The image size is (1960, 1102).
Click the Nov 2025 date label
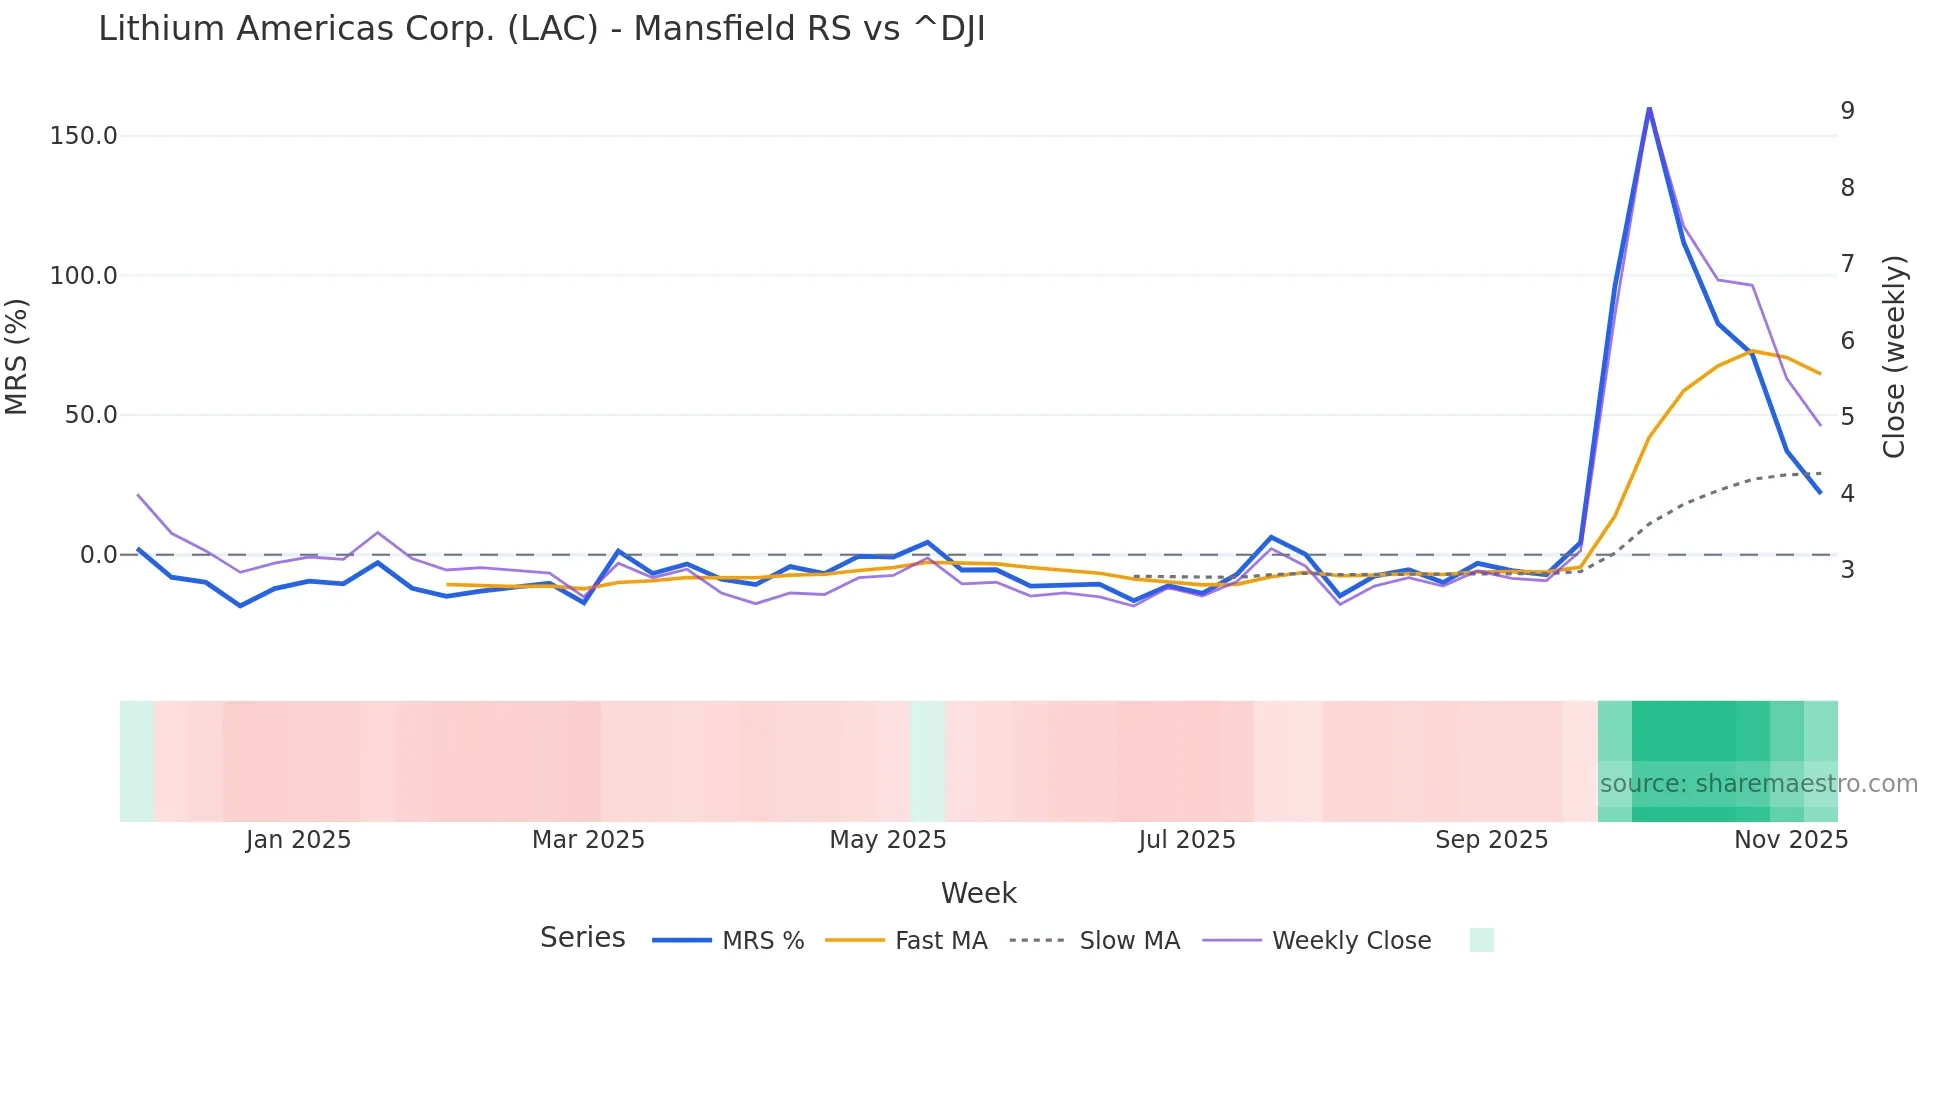[1791, 840]
